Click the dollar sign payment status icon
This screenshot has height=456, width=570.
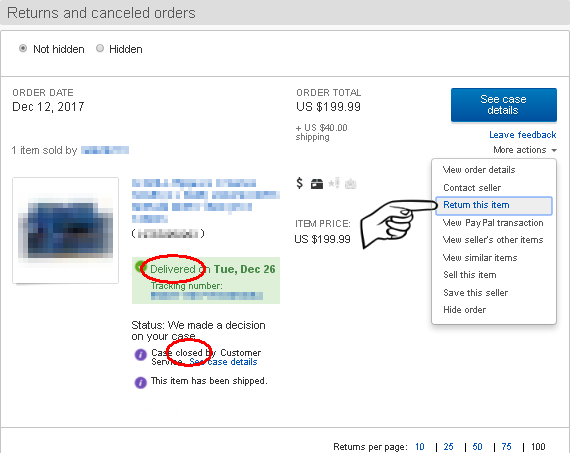click(300, 183)
